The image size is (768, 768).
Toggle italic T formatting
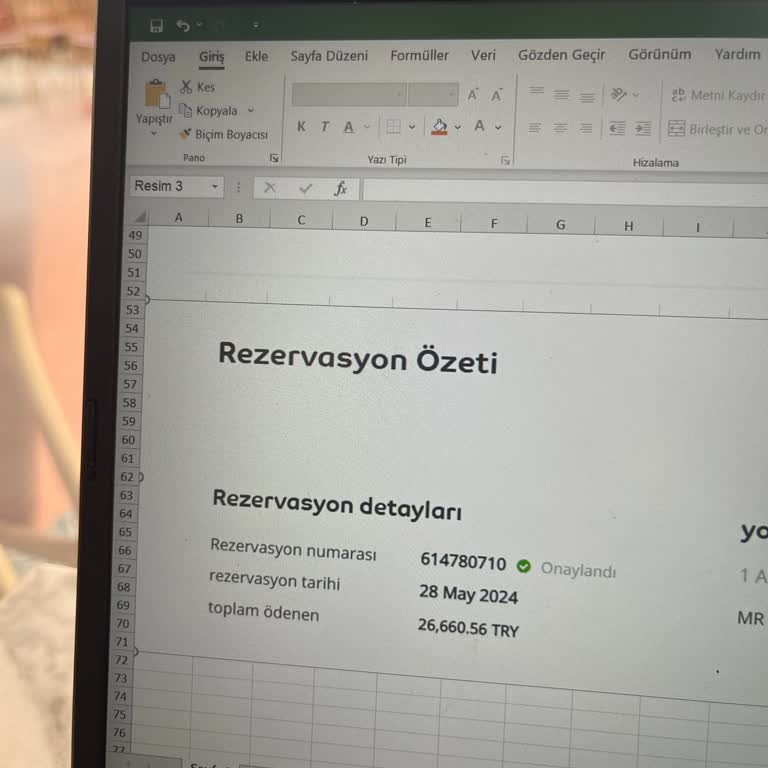click(x=325, y=127)
